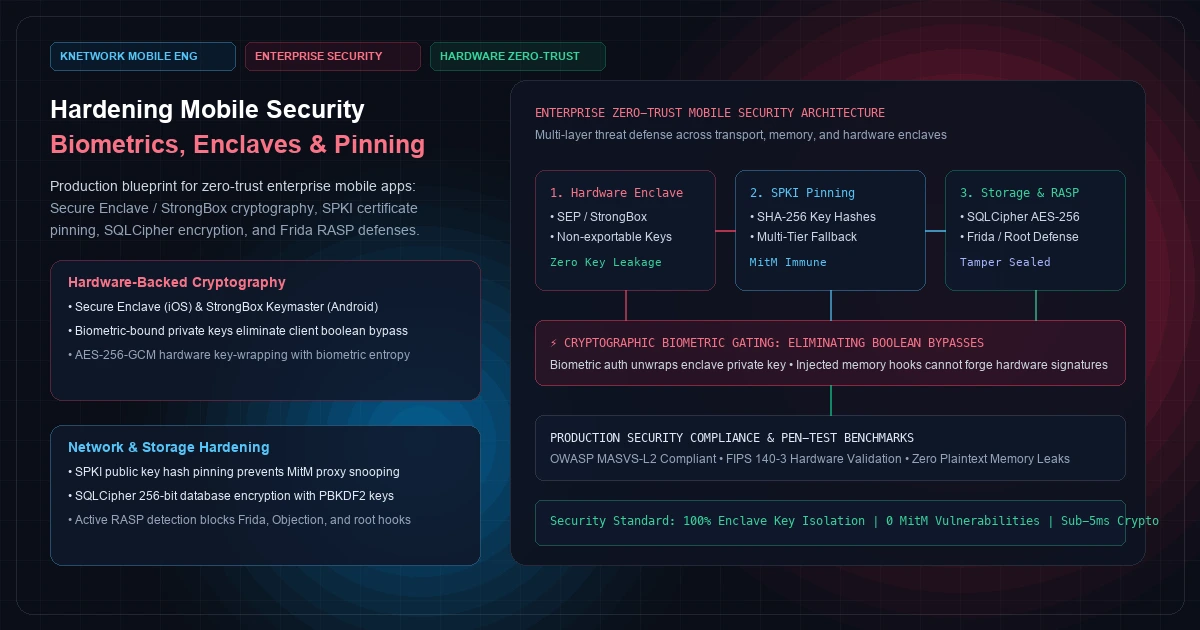Select the Biometrics, Enclaves & Pinning subtitle

(x=238, y=144)
